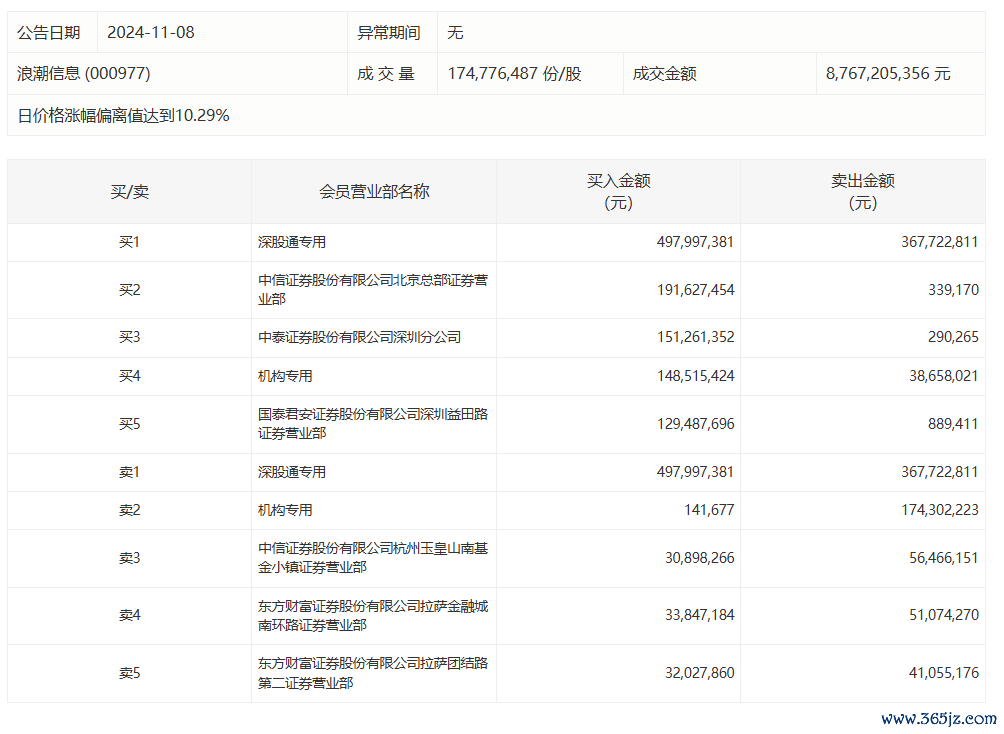Click 国泰君安证券股份有限公司深圳益田路证券营业部
Viewport: 1004px width, 734px height.
pos(373,423)
